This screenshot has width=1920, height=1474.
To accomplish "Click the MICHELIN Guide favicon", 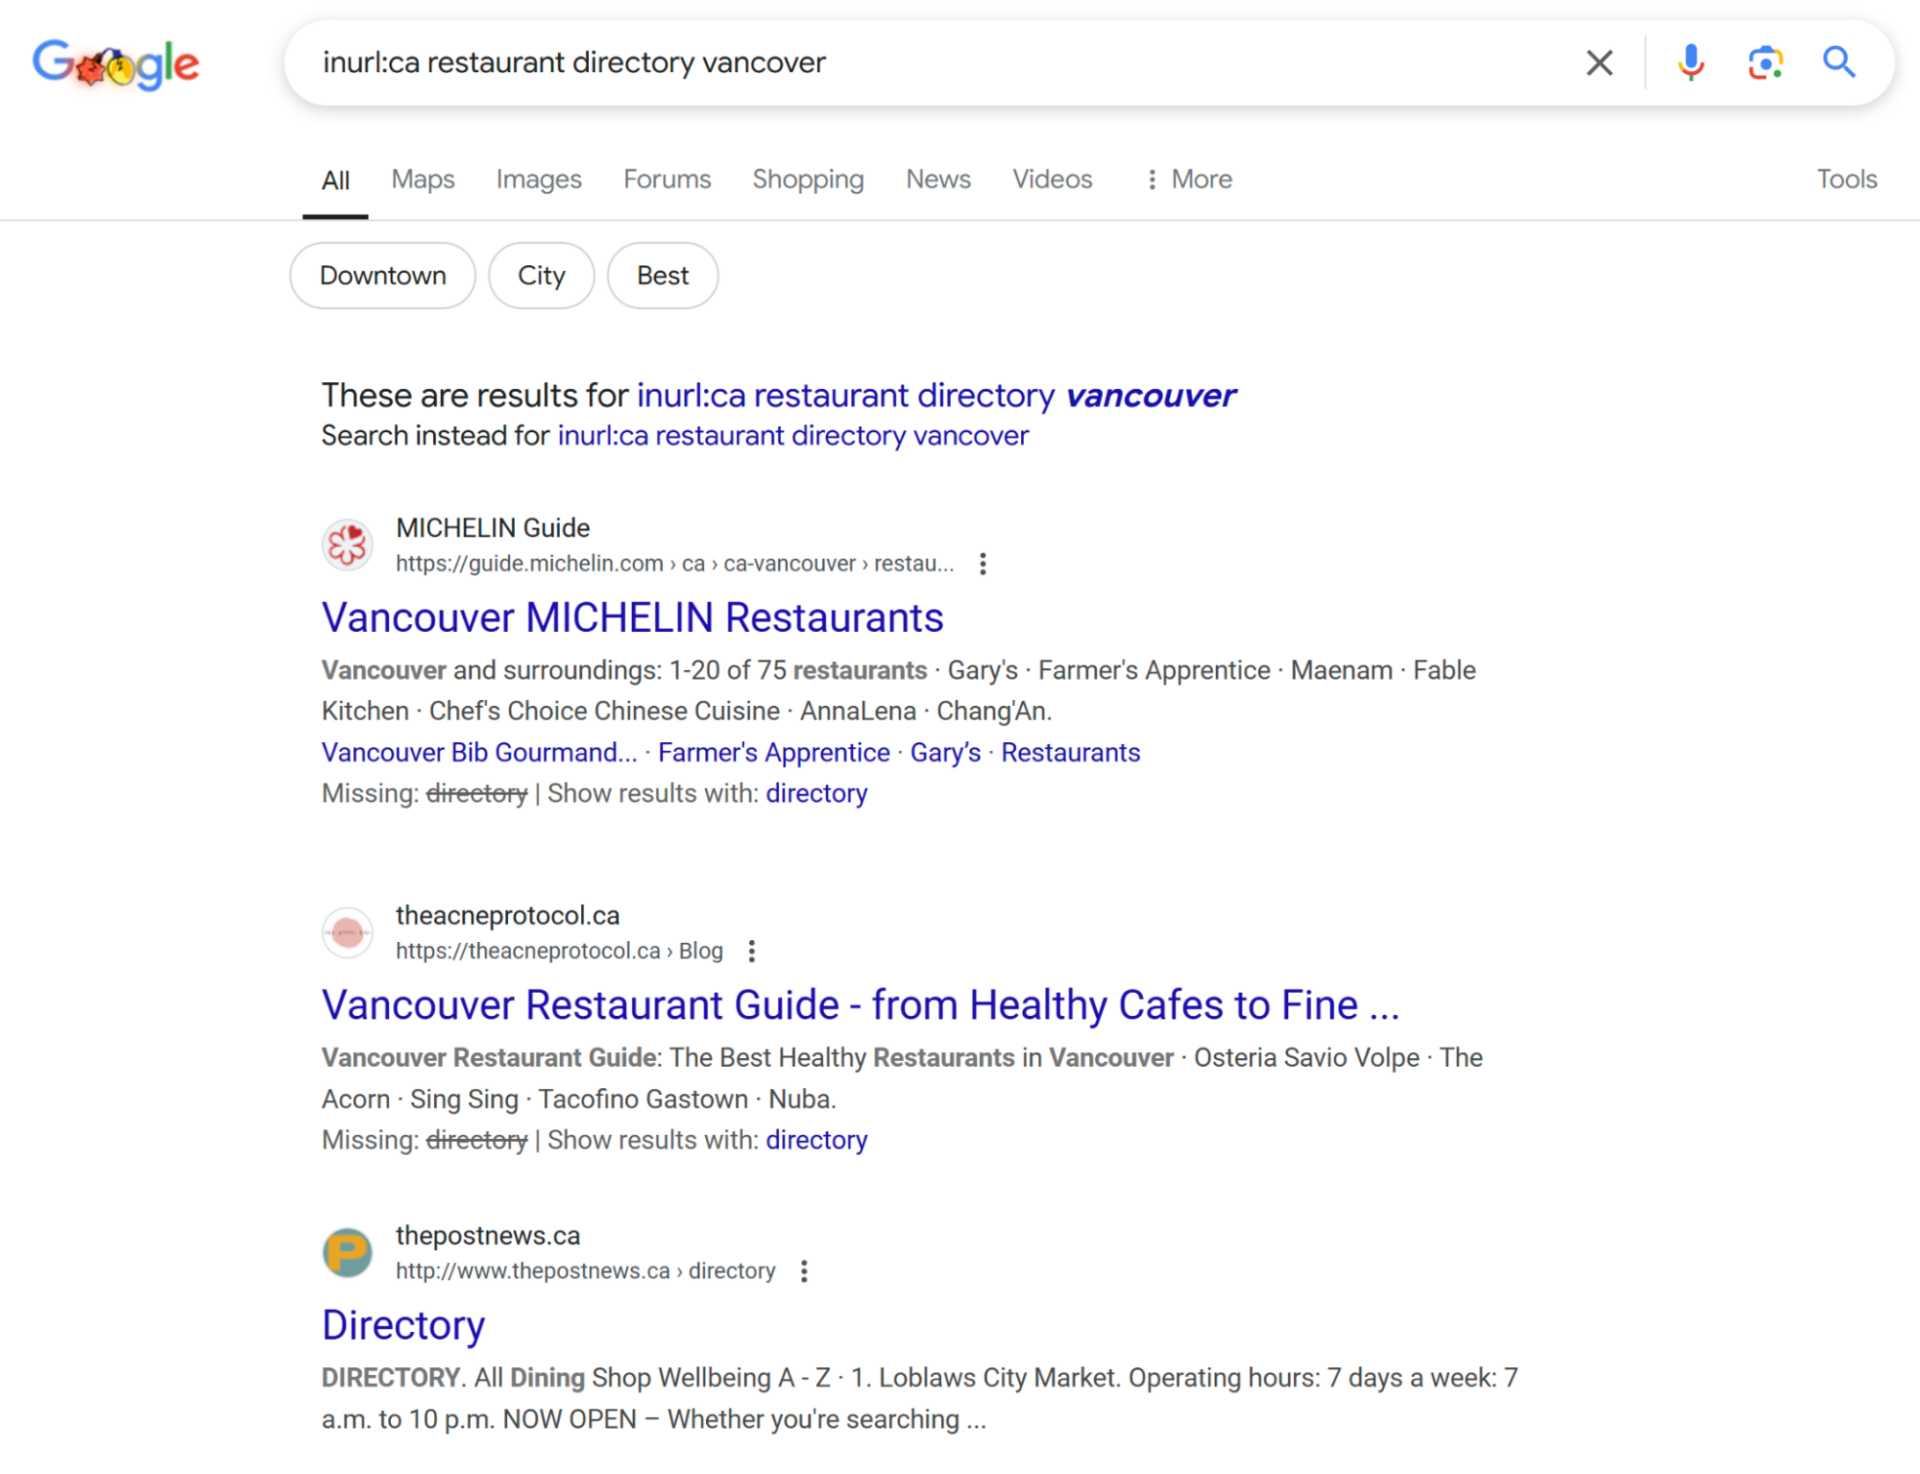I will pyautogui.click(x=347, y=545).
